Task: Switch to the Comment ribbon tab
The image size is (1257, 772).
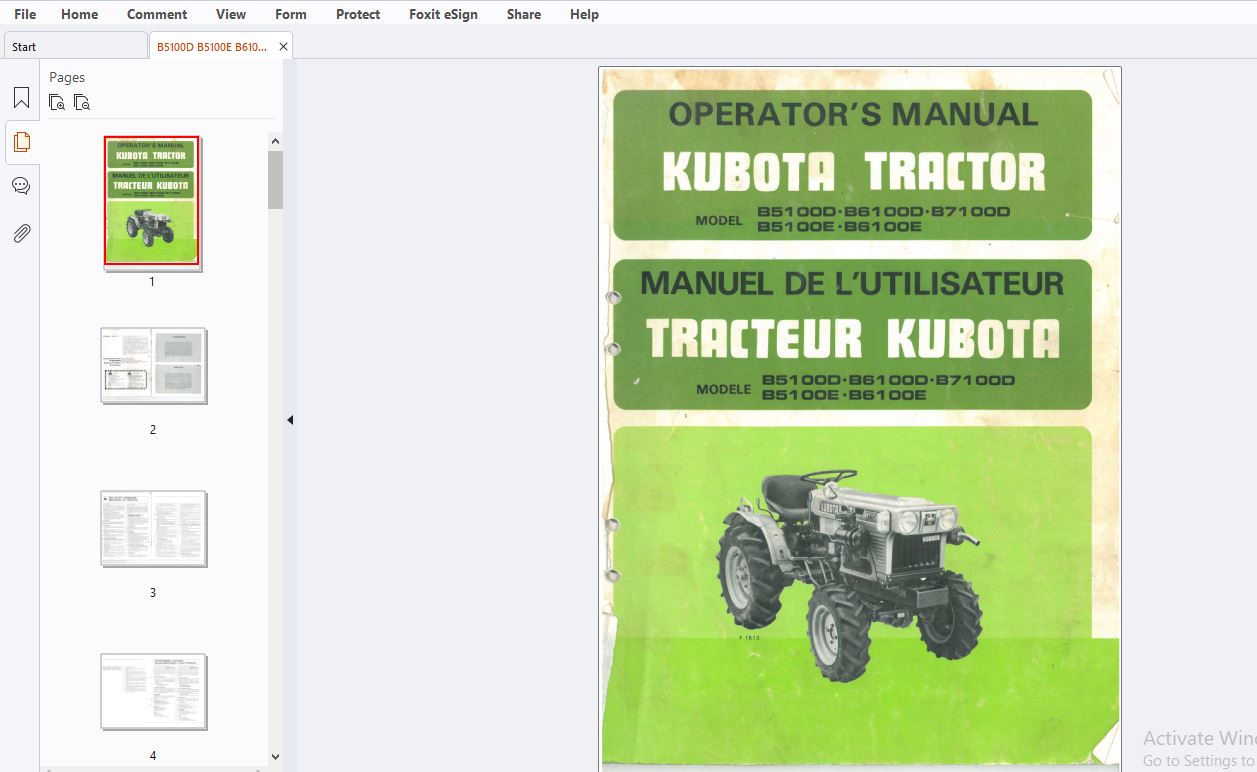Action: tap(157, 14)
